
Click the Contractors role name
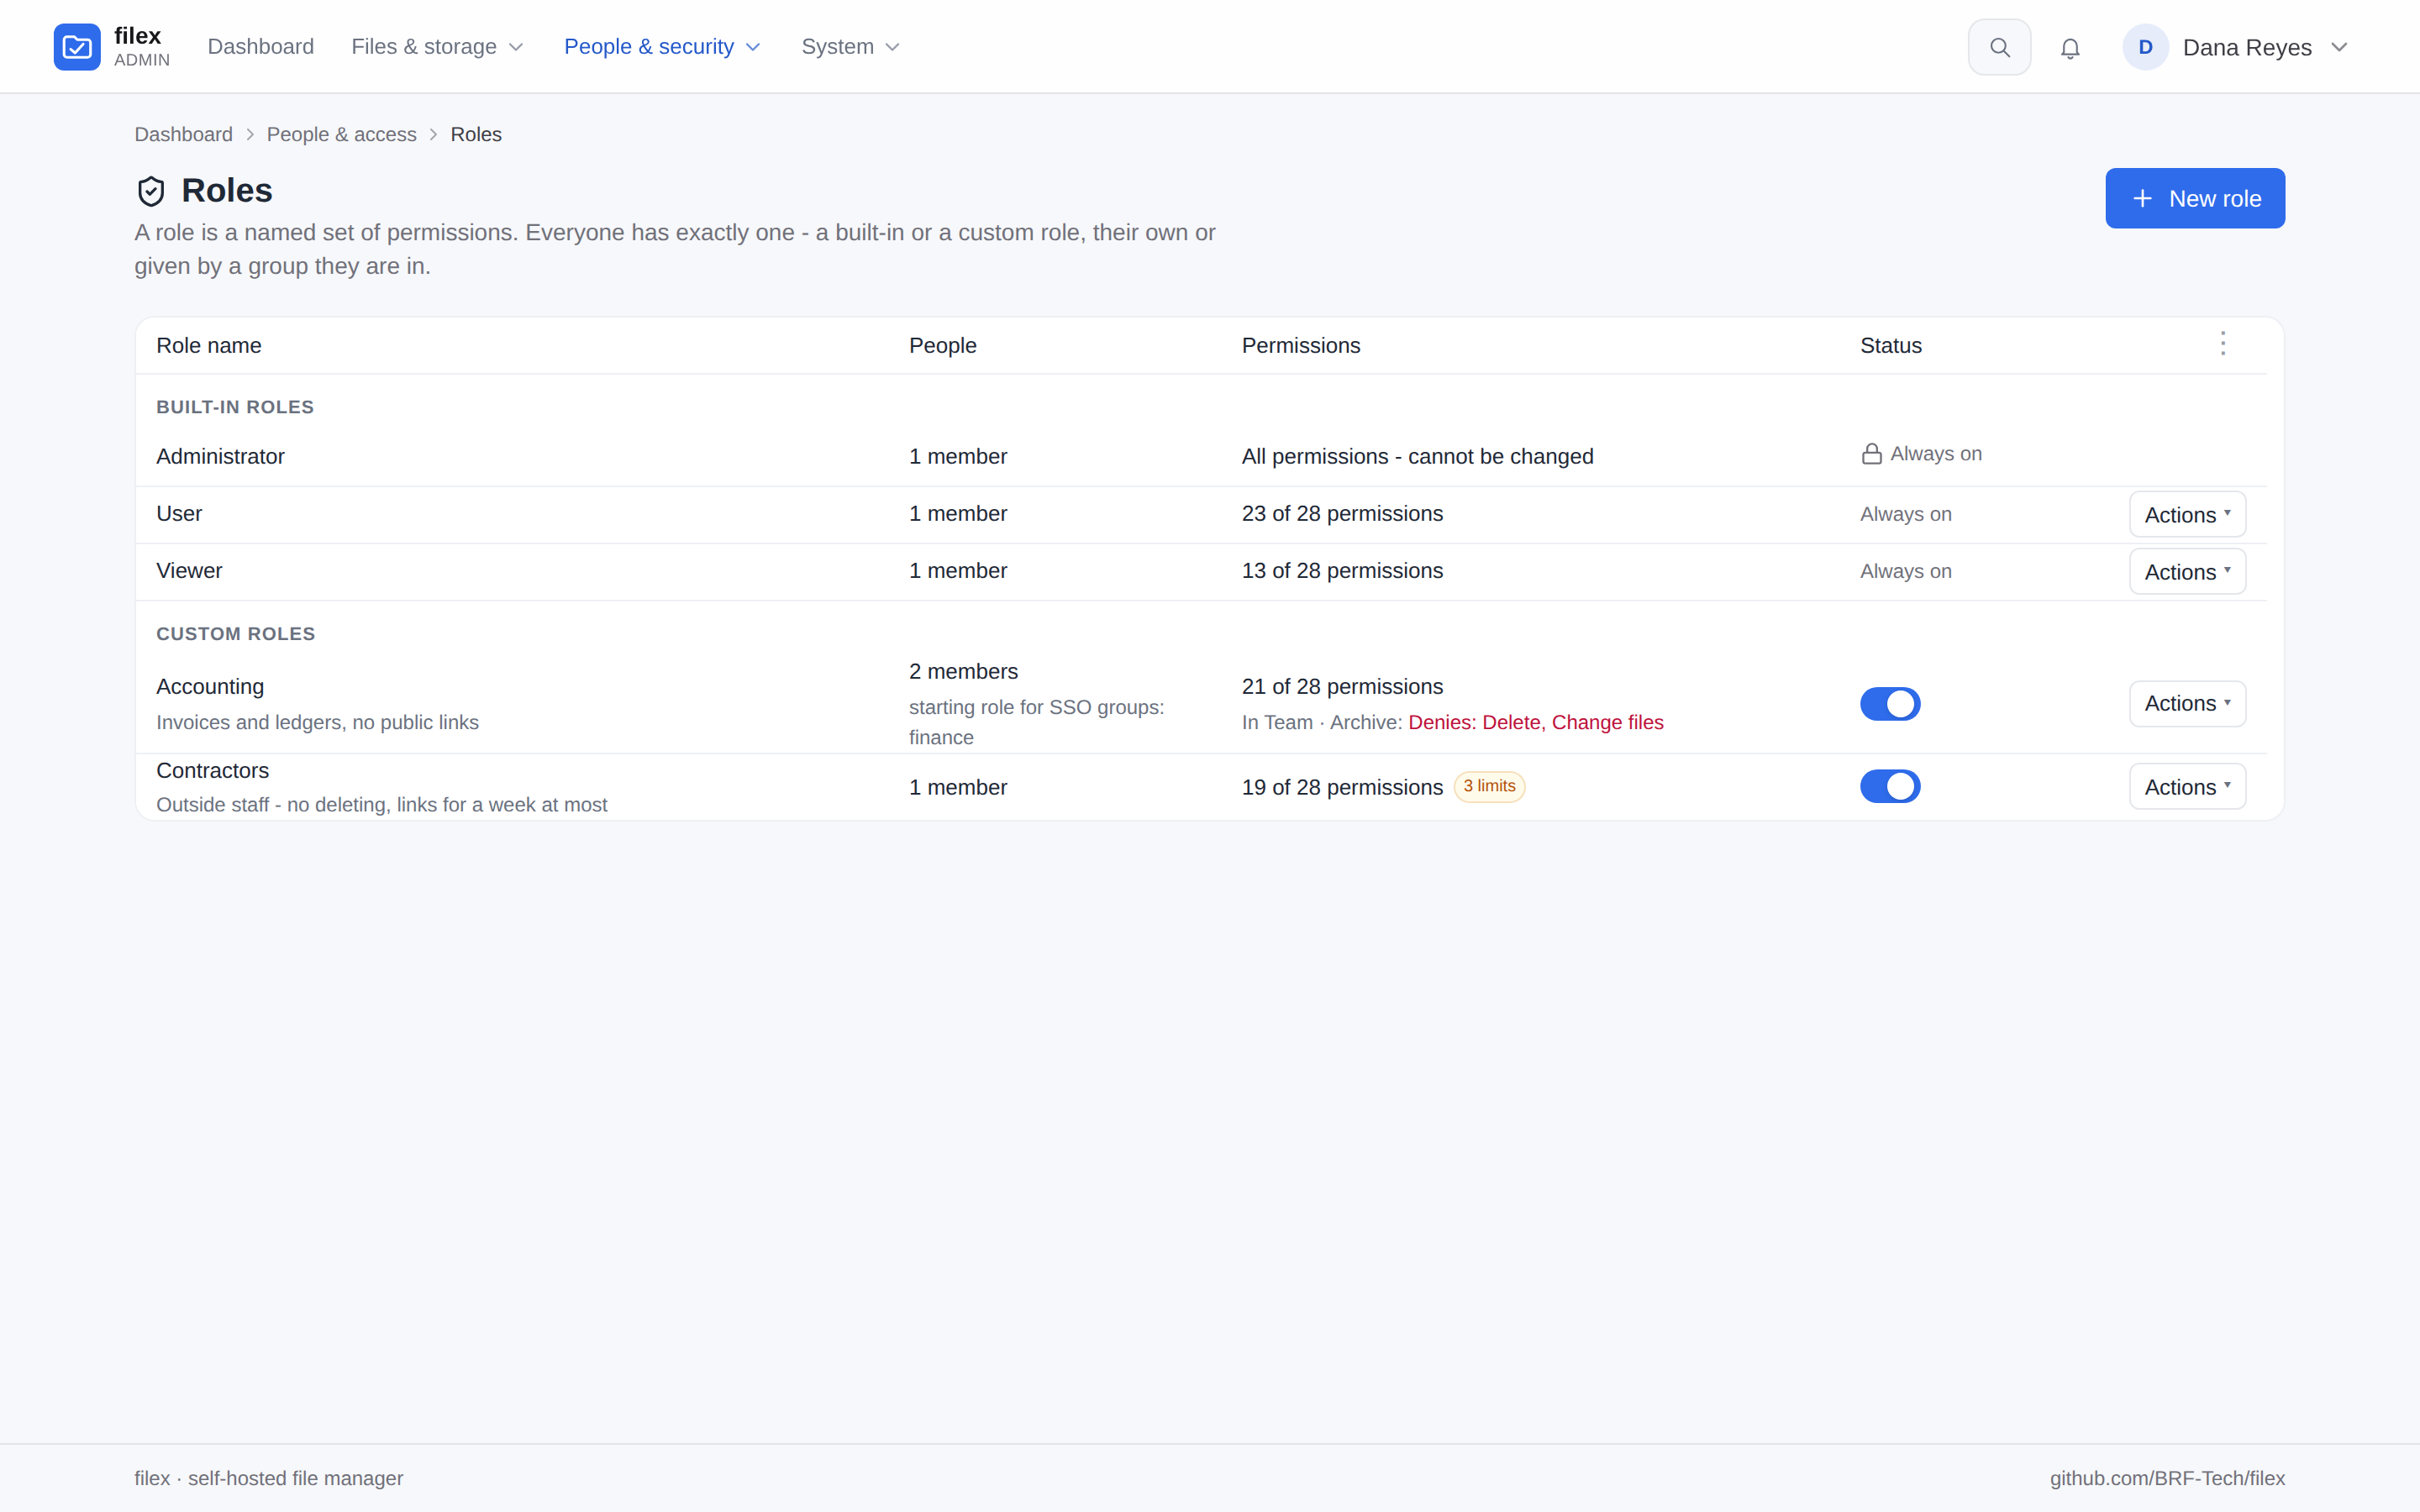tap(213, 771)
